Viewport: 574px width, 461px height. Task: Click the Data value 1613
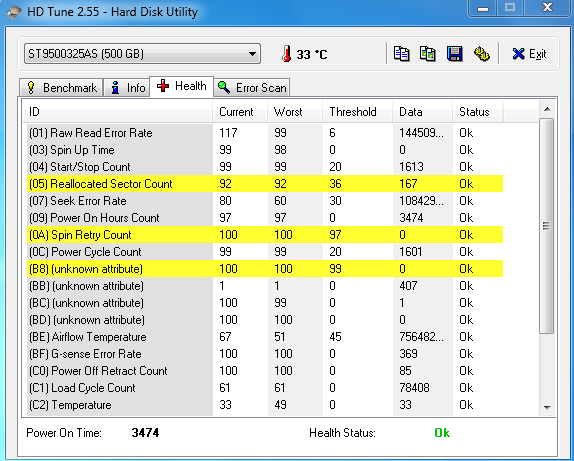[411, 167]
